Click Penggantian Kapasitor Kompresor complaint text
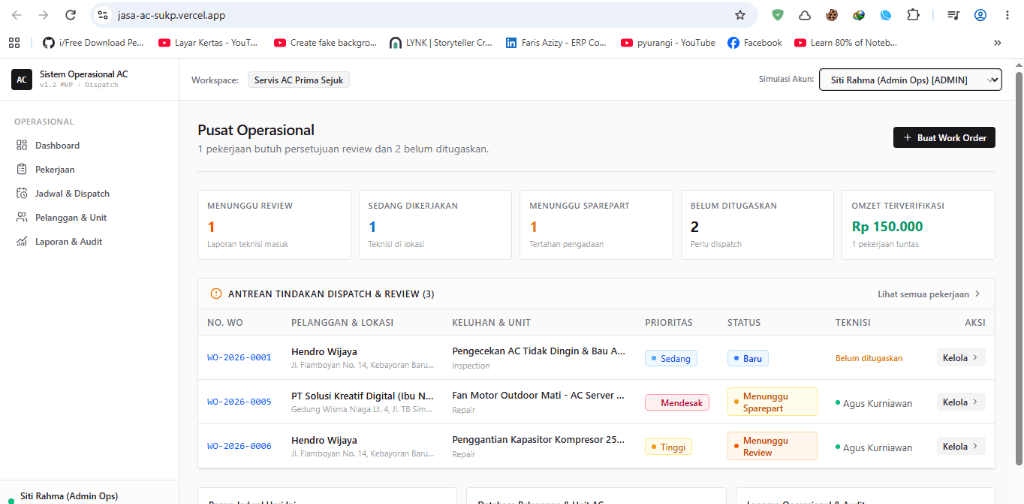Screen dimensions: 1024x504 tap(538, 440)
